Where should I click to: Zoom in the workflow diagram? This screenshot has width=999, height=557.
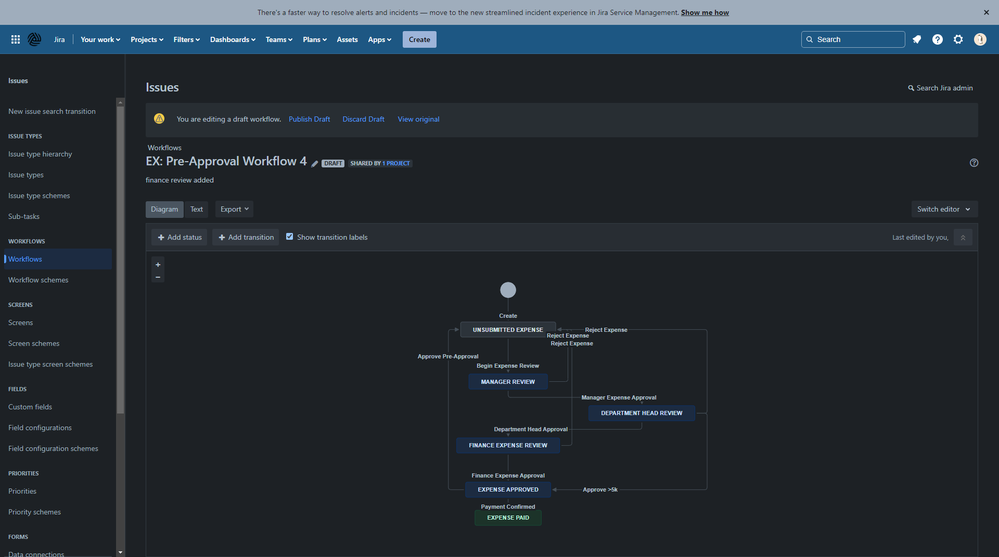(x=158, y=264)
